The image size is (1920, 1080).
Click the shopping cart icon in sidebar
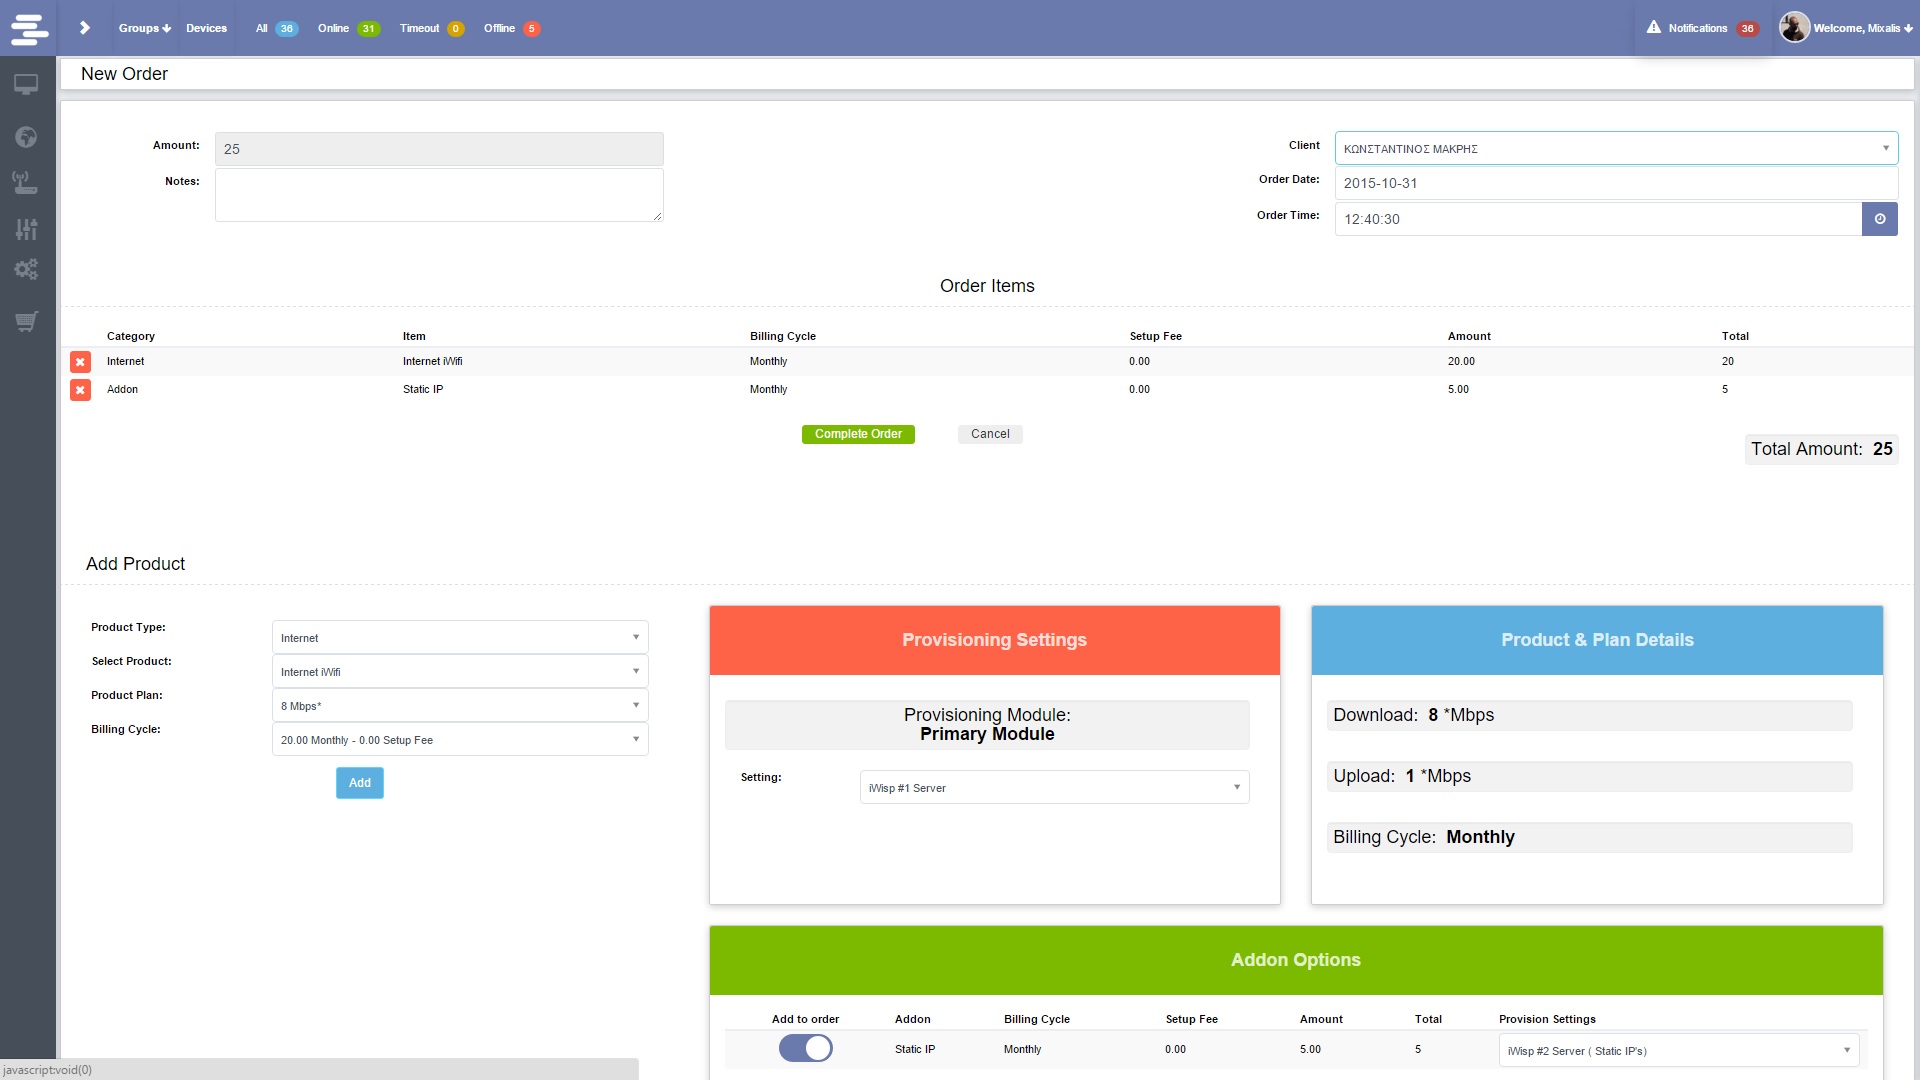click(x=26, y=322)
